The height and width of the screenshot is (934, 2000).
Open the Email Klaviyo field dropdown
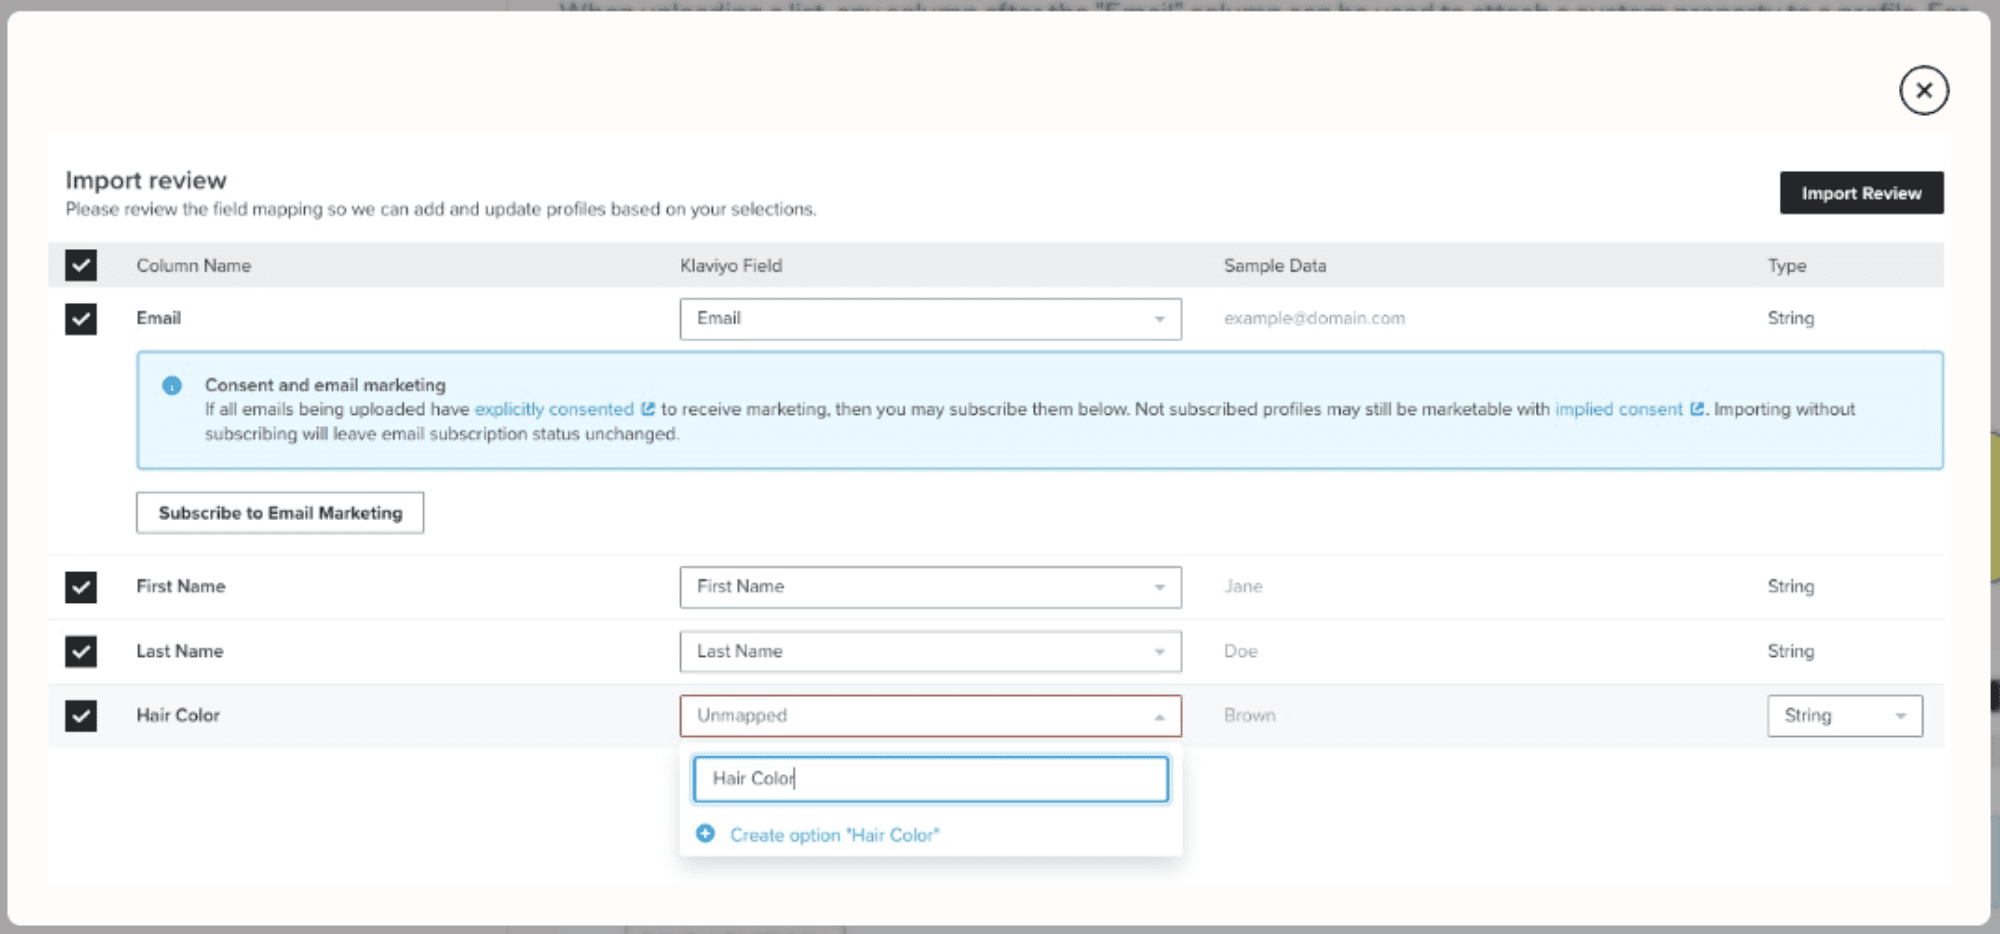[x=930, y=319]
